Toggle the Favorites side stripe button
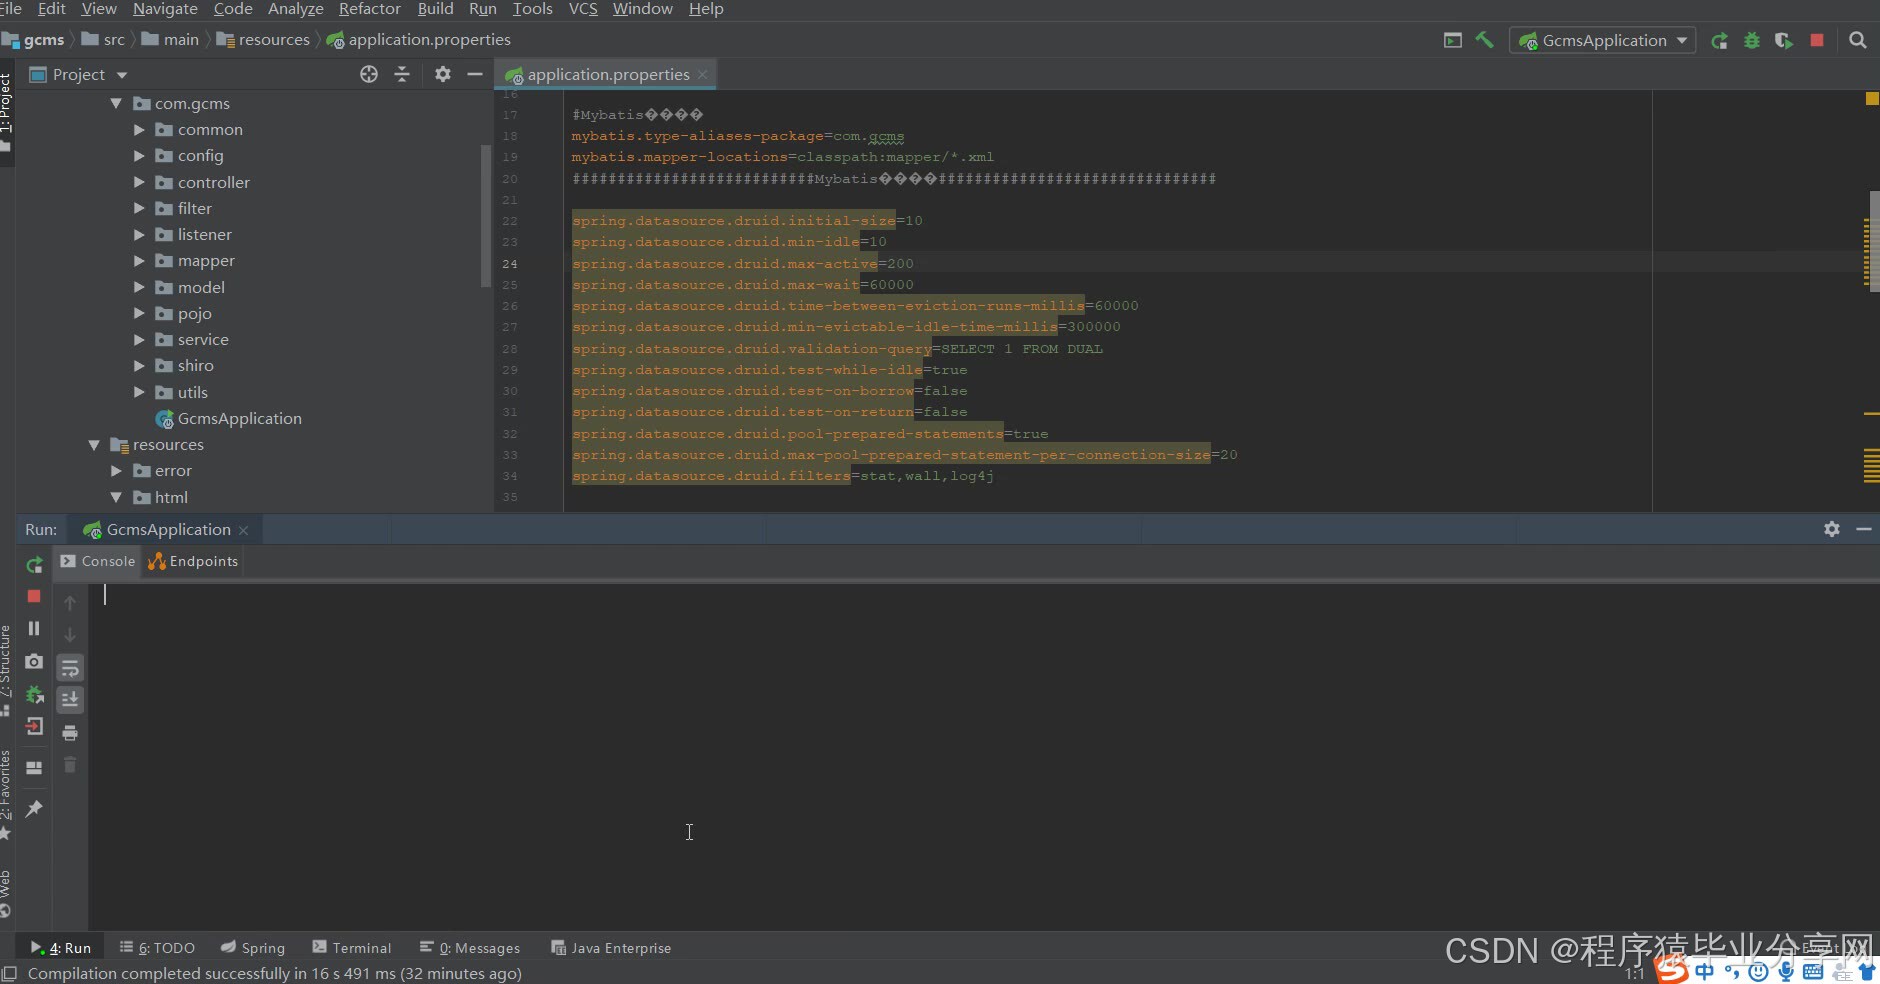The height and width of the screenshot is (984, 1880). click(6, 794)
